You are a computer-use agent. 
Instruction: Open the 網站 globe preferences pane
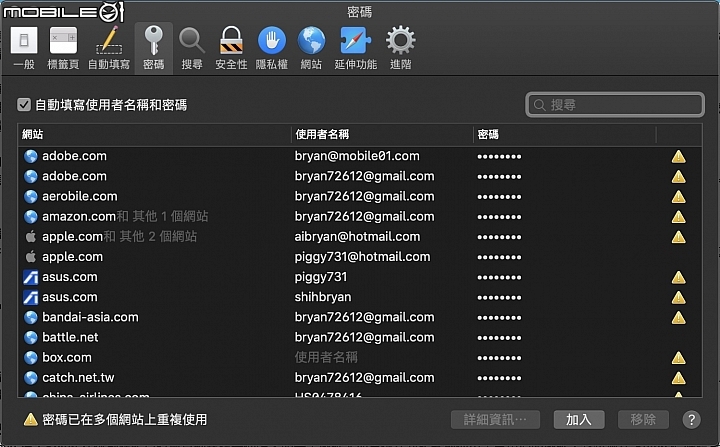pos(311,48)
